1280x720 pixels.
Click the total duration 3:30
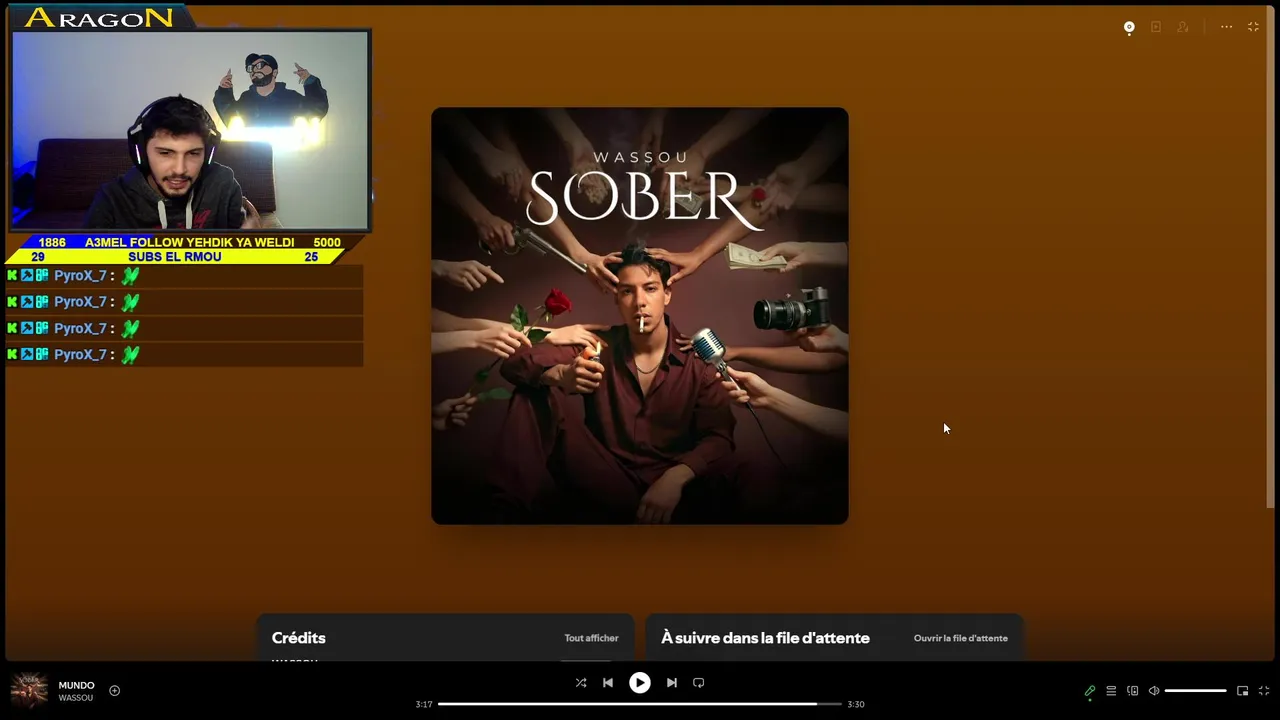point(856,704)
